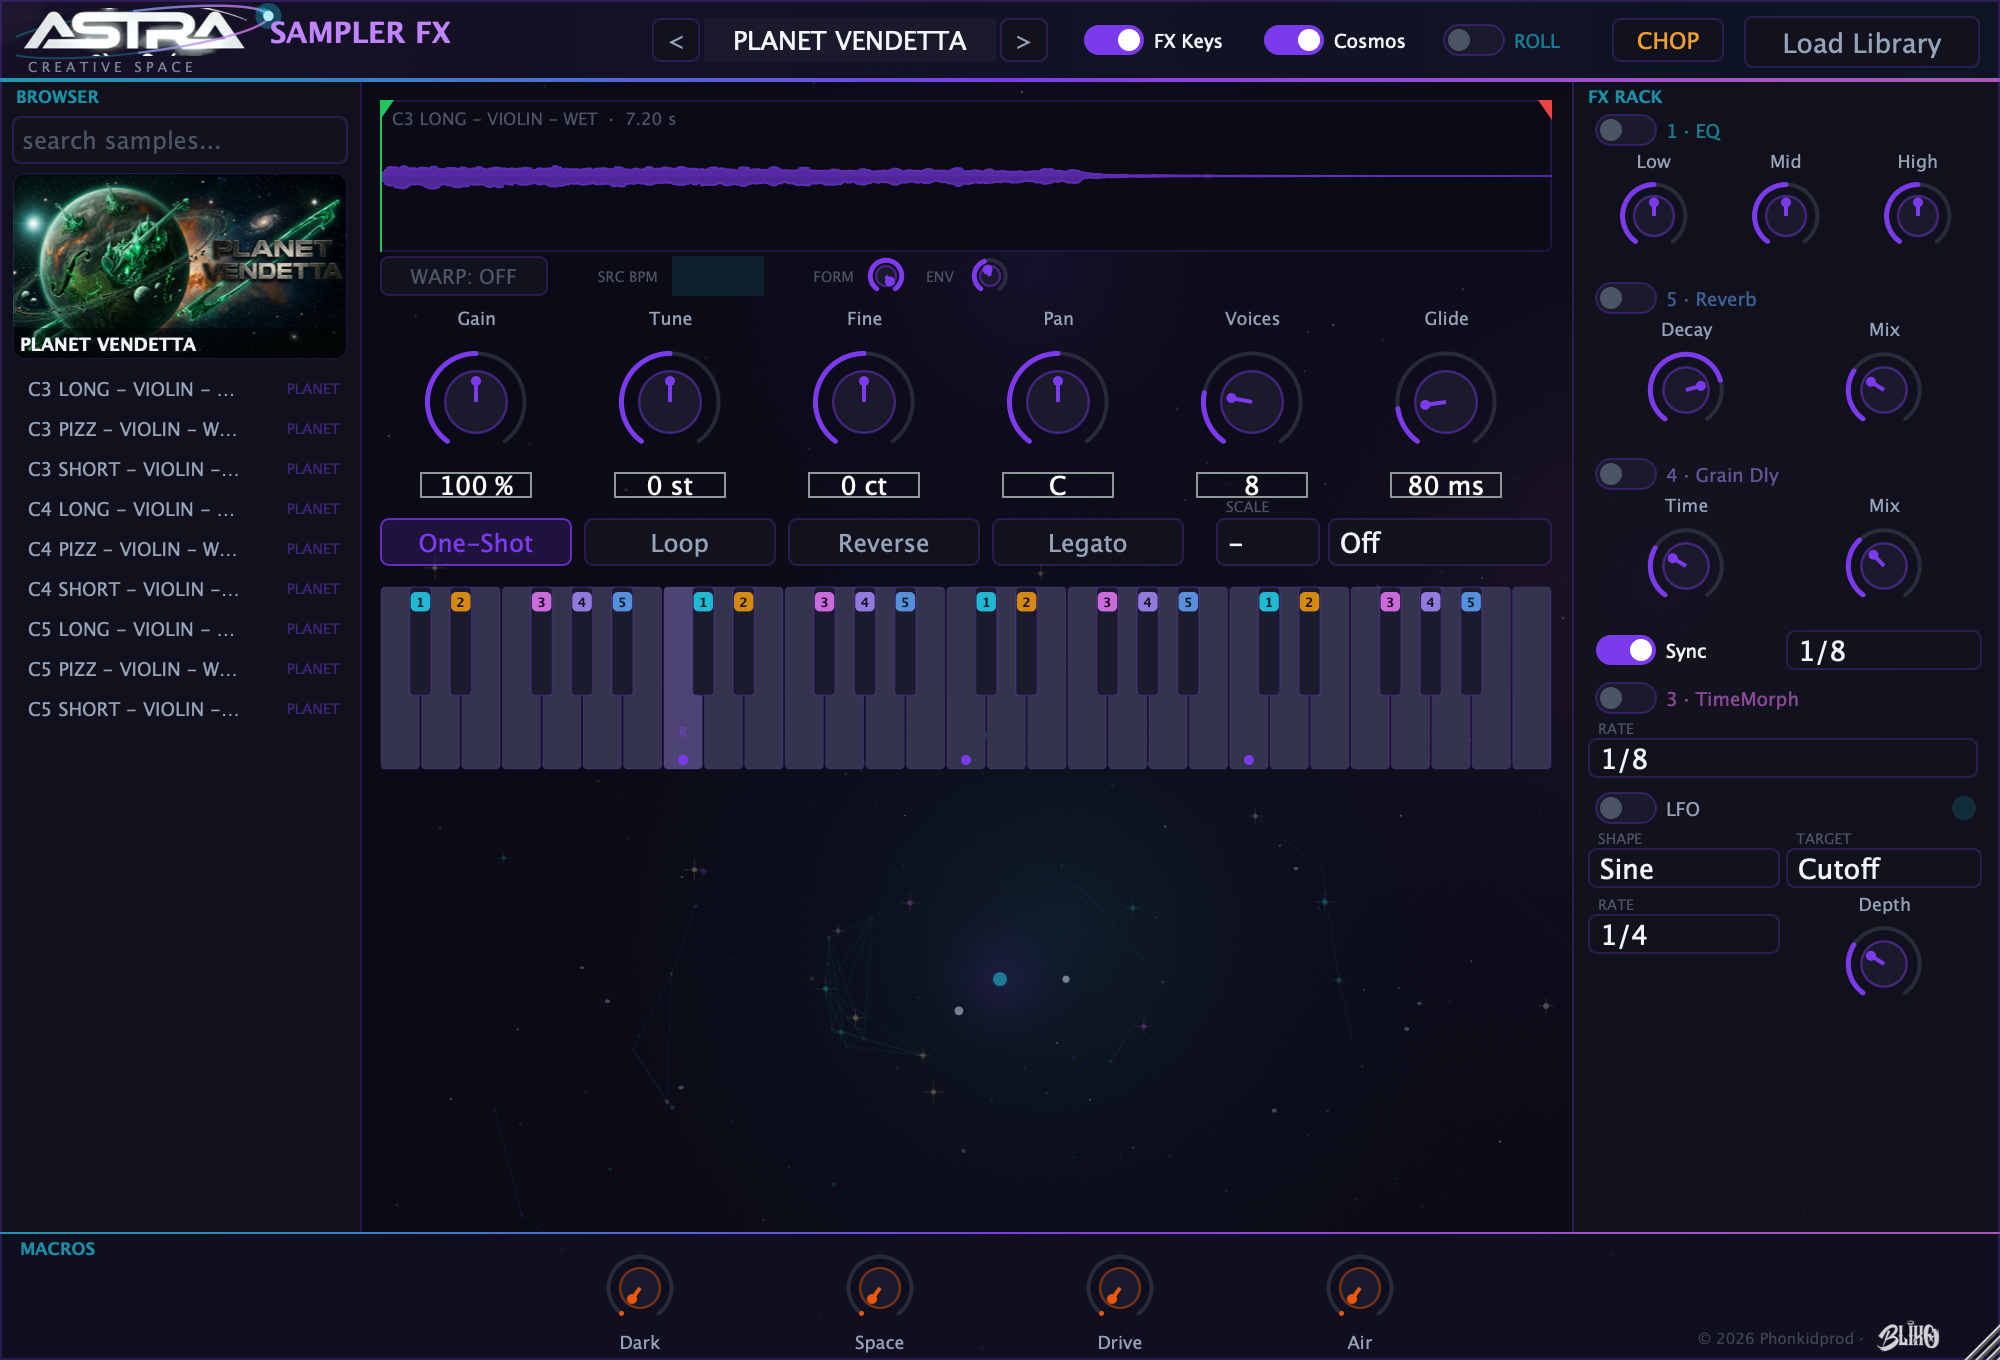Click Load Library button
Screen dimensions: 2000x1360
pyautogui.click(x=1862, y=43)
